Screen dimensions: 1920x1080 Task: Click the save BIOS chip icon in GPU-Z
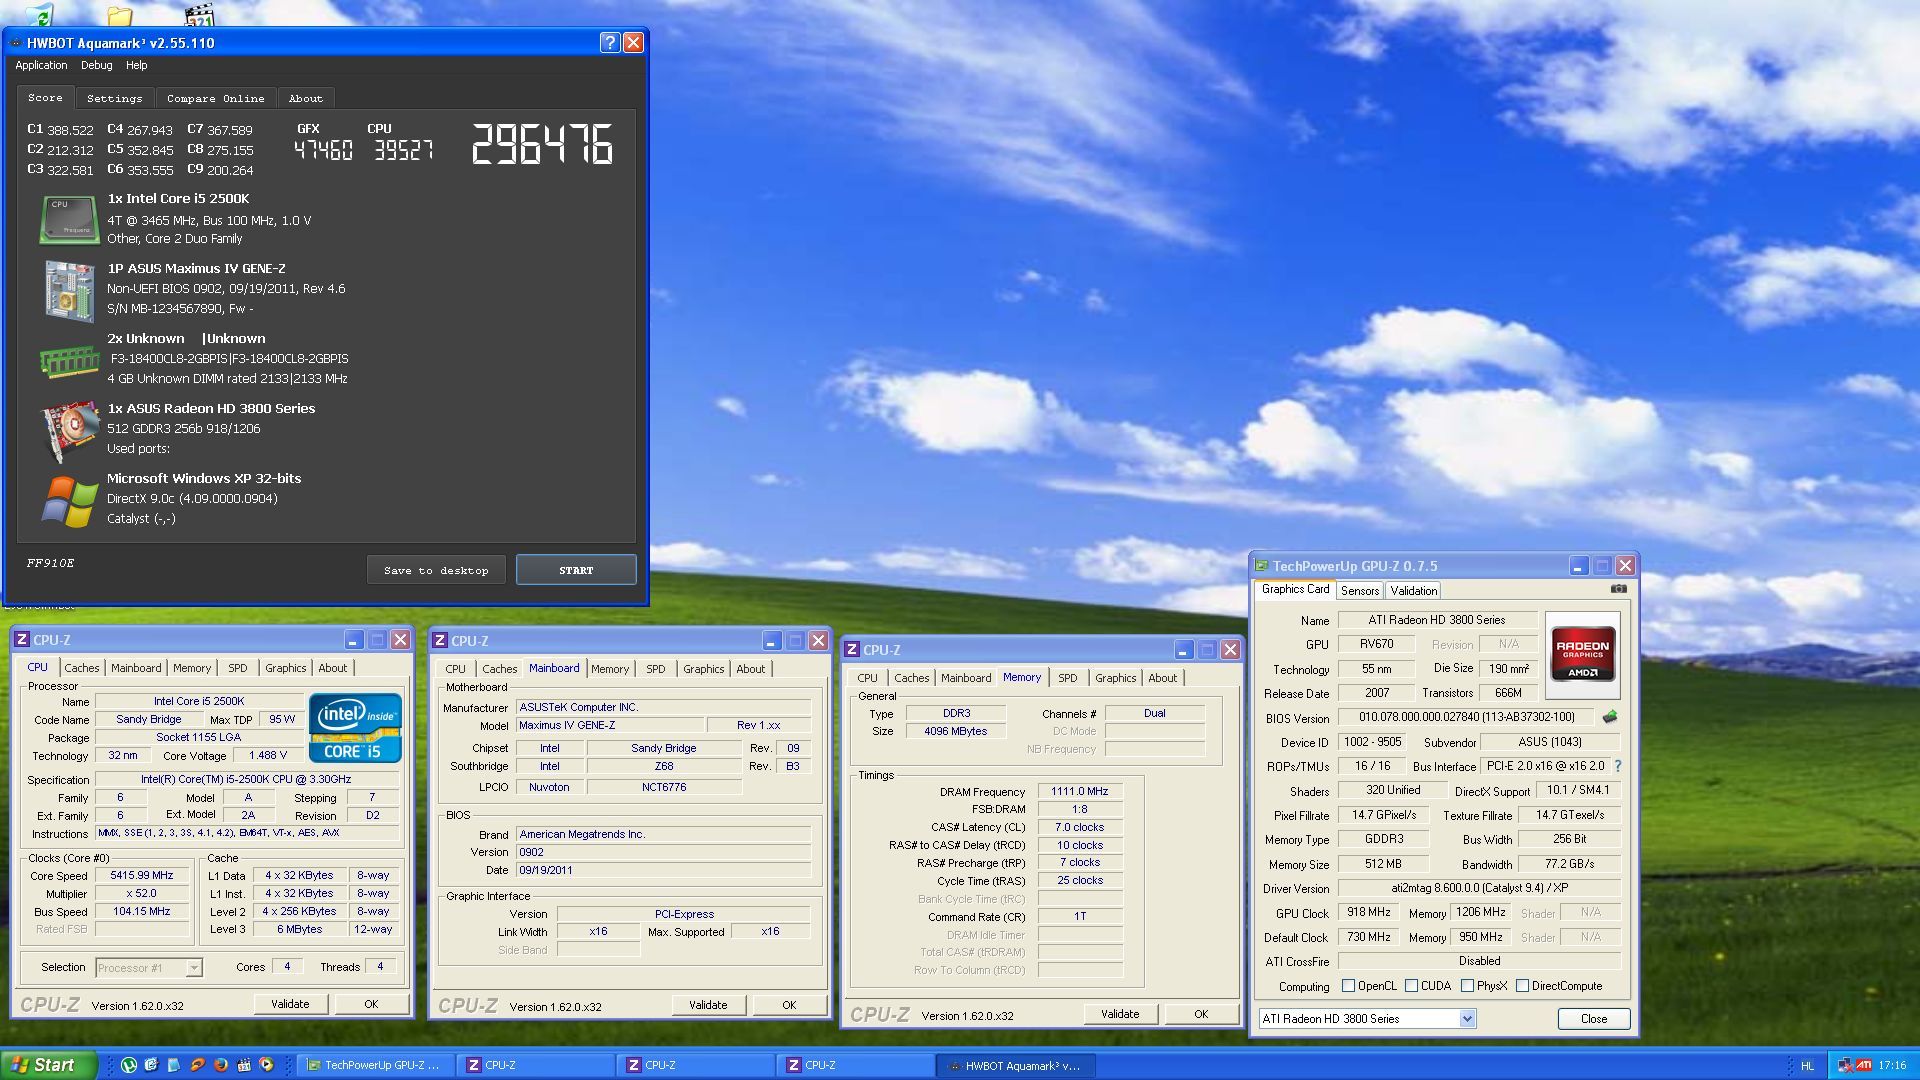(x=1610, y=717)
